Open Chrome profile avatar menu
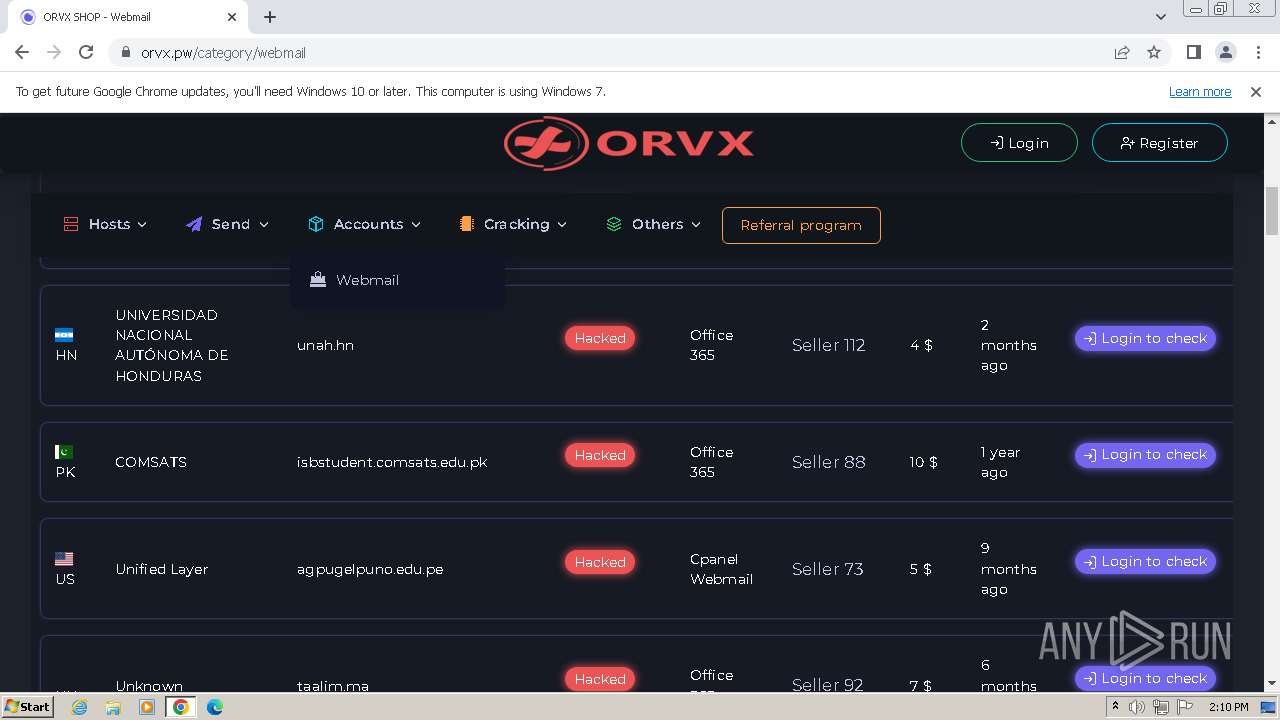 click(1225, 52)
